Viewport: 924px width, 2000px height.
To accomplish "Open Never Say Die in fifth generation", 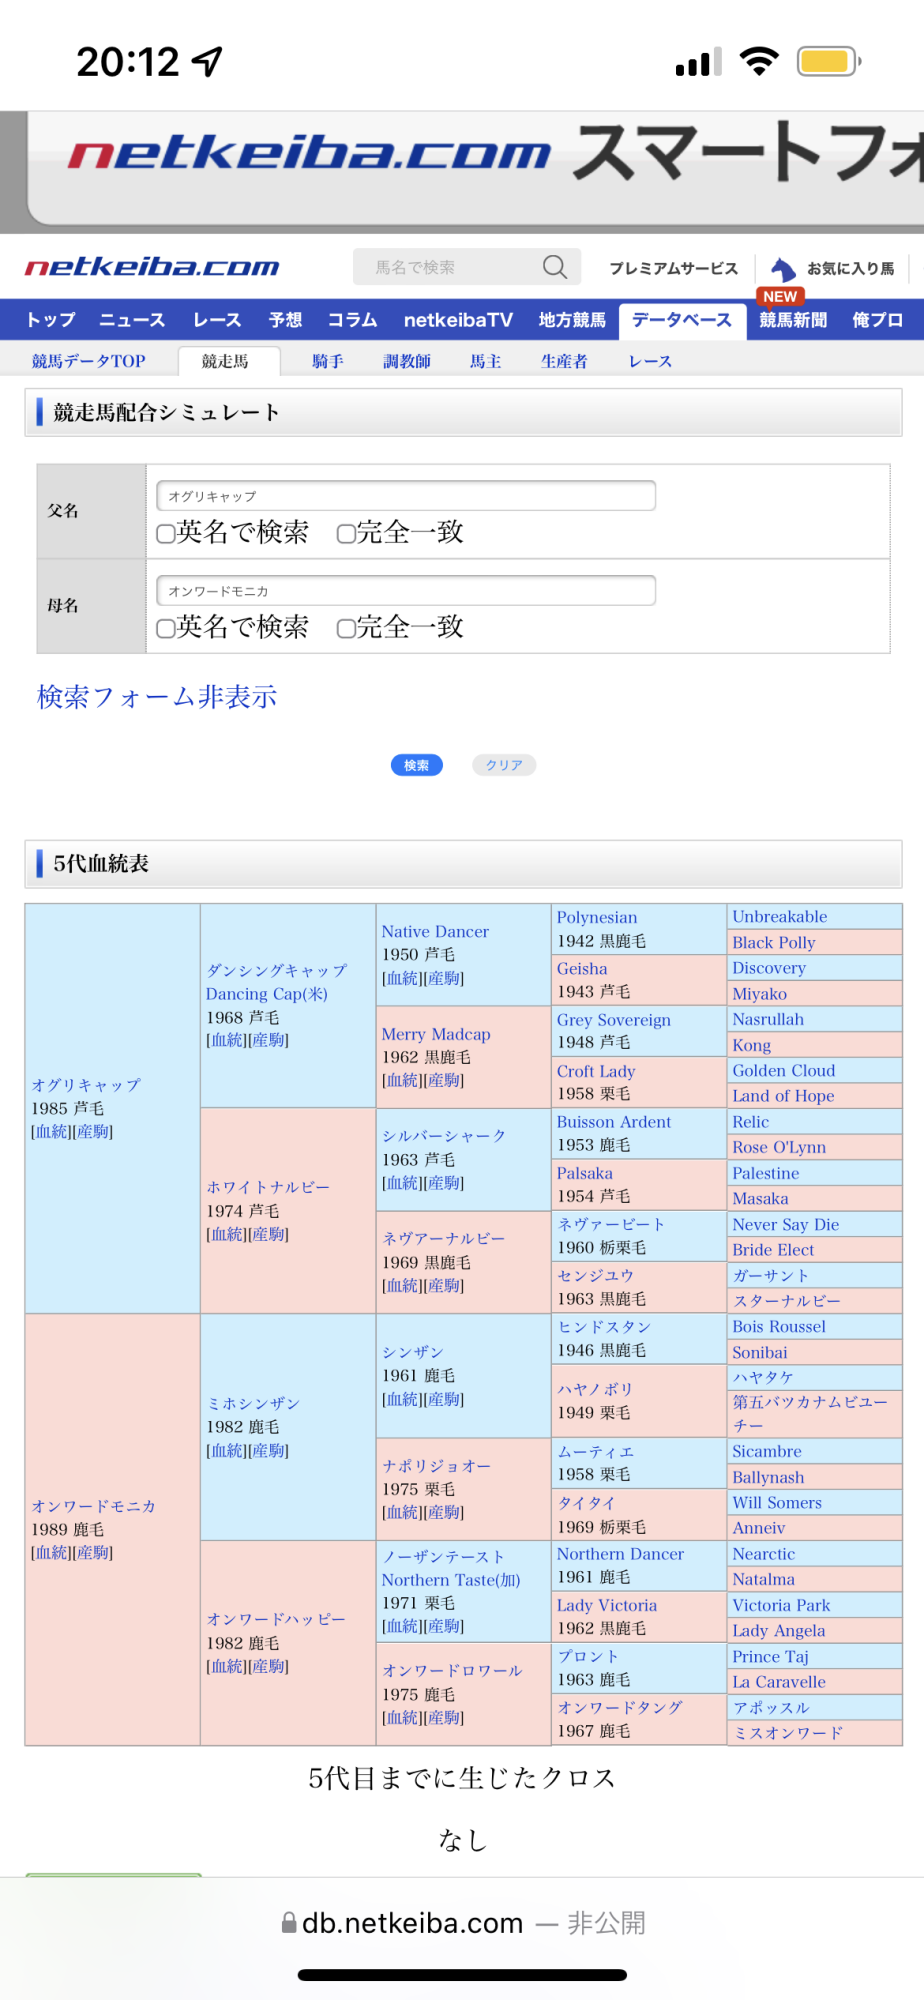I will click(786, 1224).
